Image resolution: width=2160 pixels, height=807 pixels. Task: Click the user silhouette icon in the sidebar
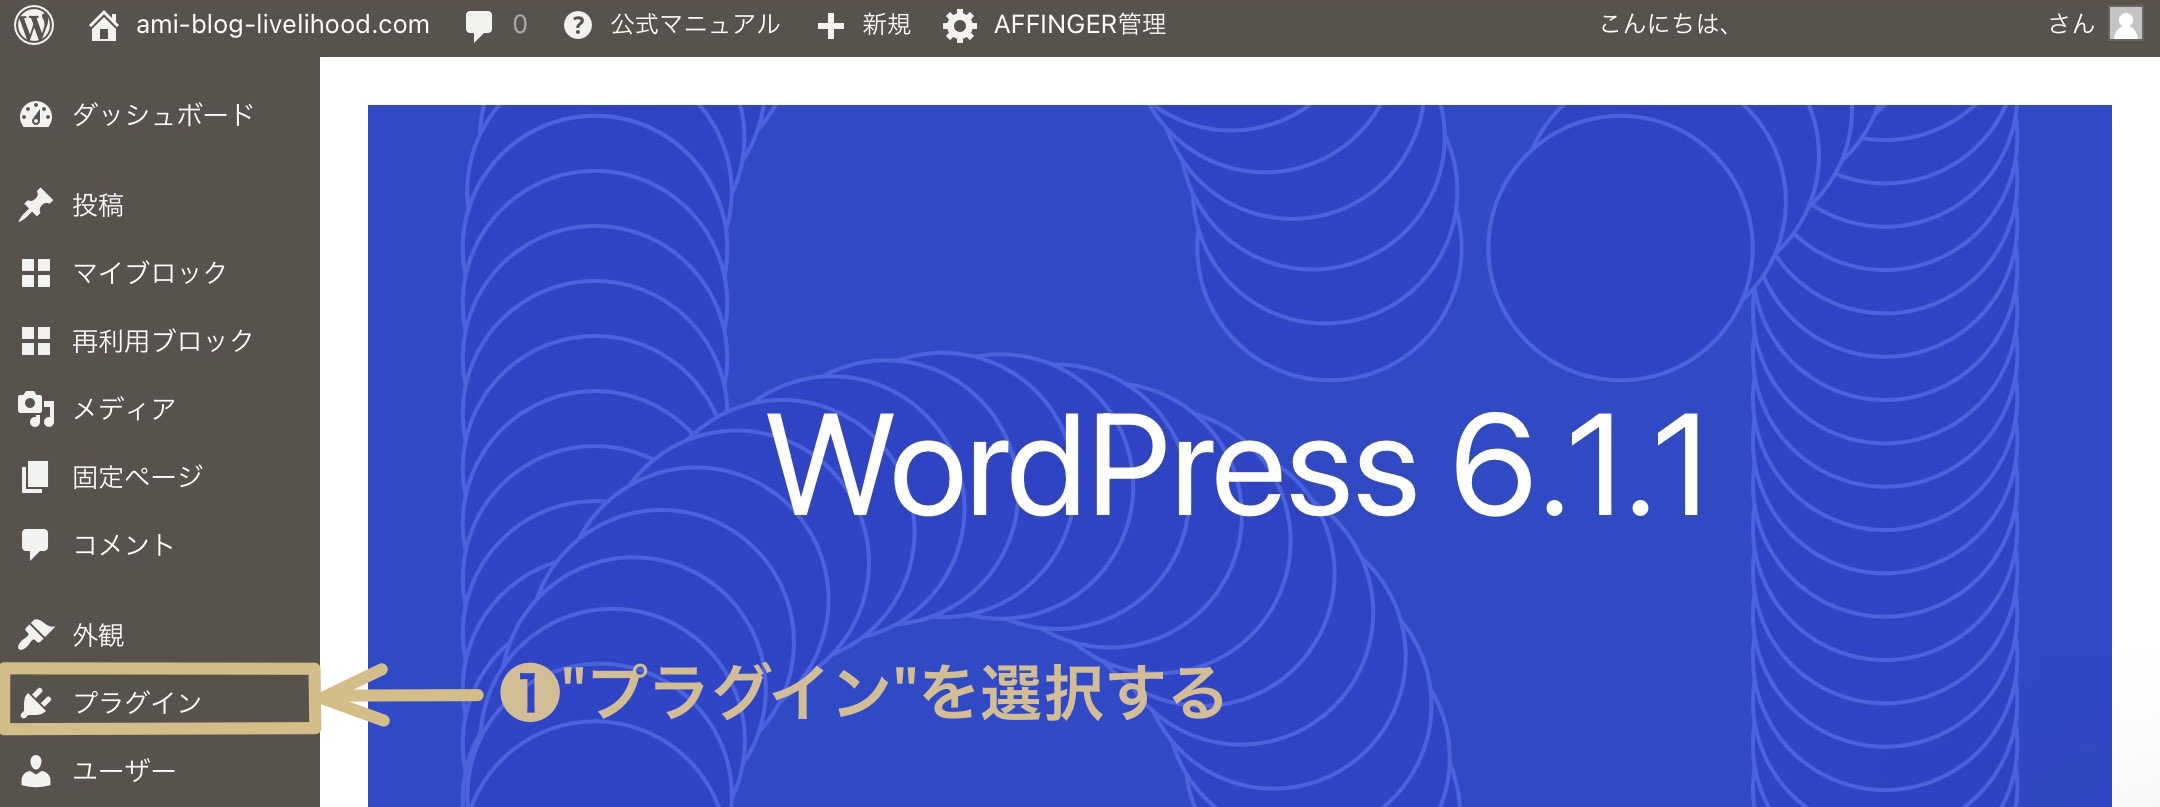36,771
